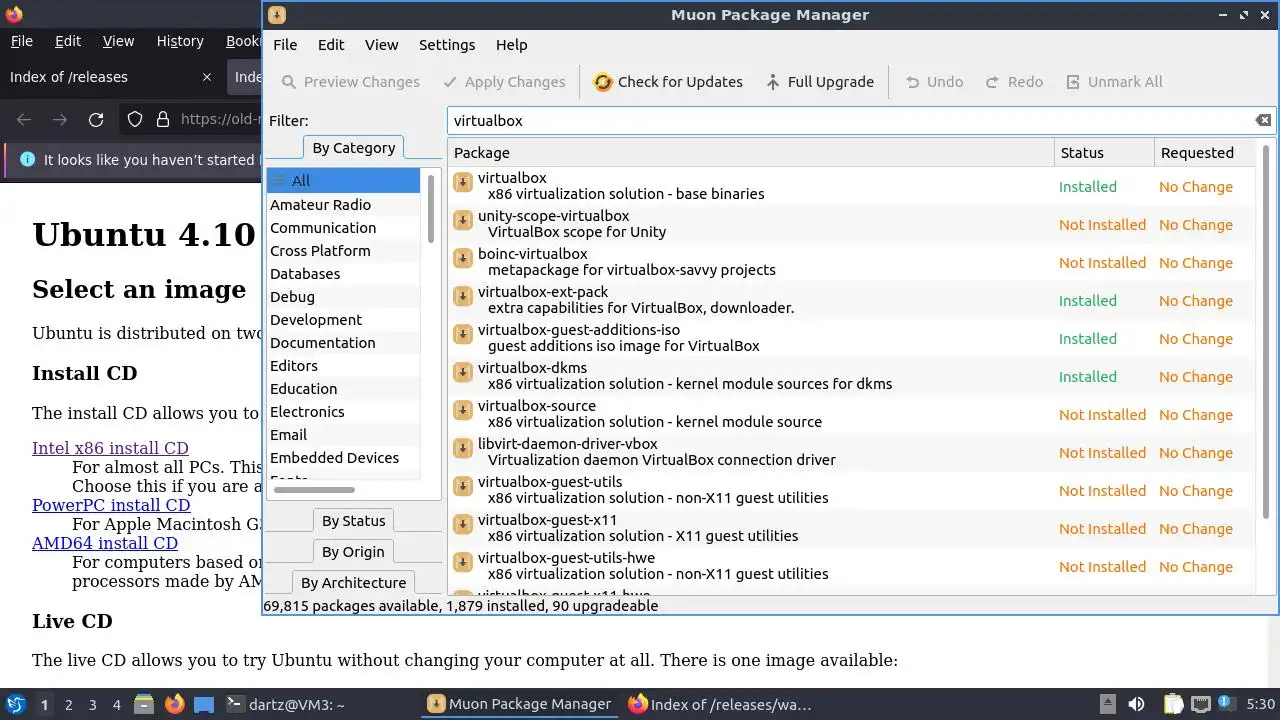Click the package icon next to unity-scope-virtualbox
This screenshot has width=1280, height=720.
[x=462, y=220]
